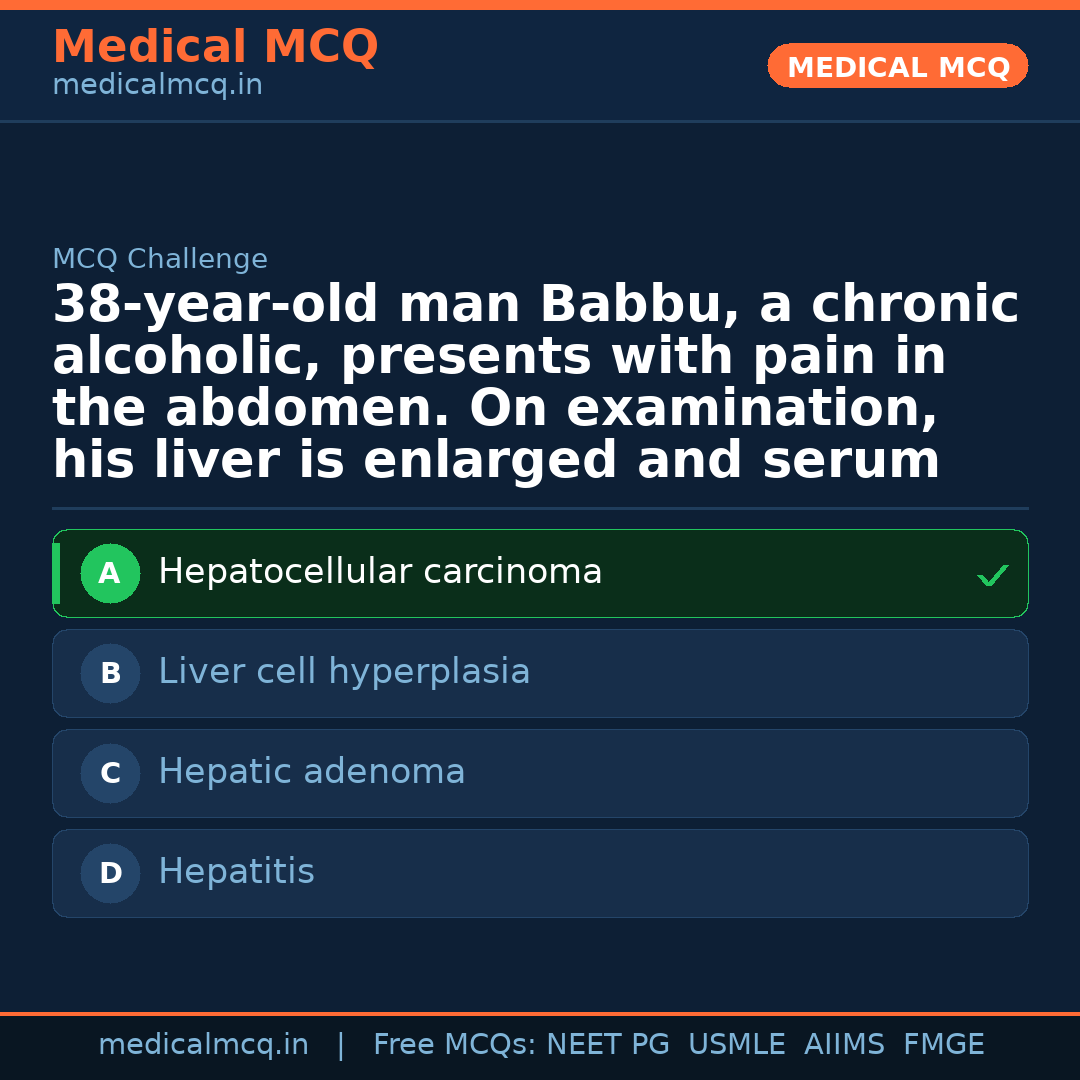Pick the Hepatic adenoma answer
Image resolution: width=1080 pixels, height=1080 pixels.
(312, 772)
